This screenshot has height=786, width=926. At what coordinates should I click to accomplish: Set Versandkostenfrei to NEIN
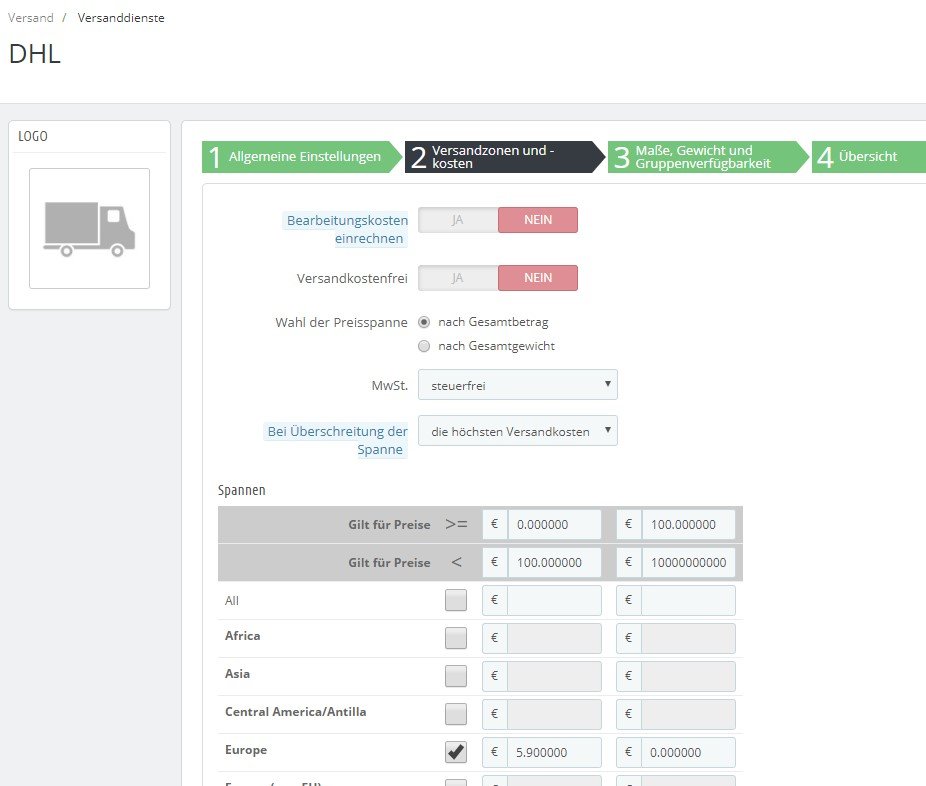pos(538,278)
